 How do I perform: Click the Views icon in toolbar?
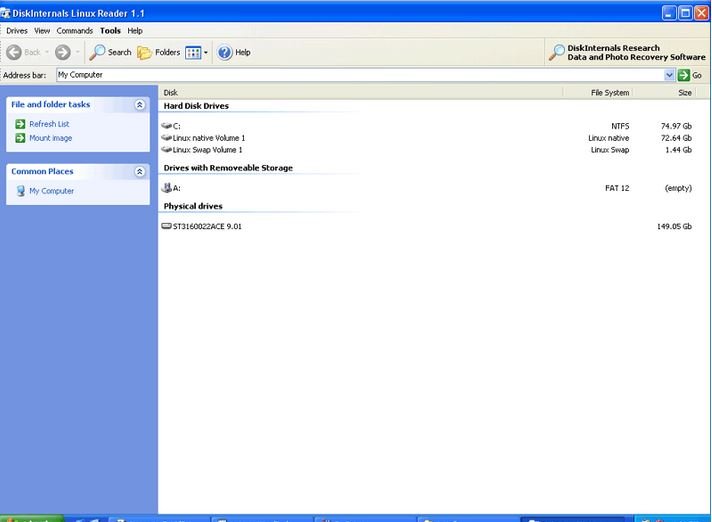coord(193,53)
